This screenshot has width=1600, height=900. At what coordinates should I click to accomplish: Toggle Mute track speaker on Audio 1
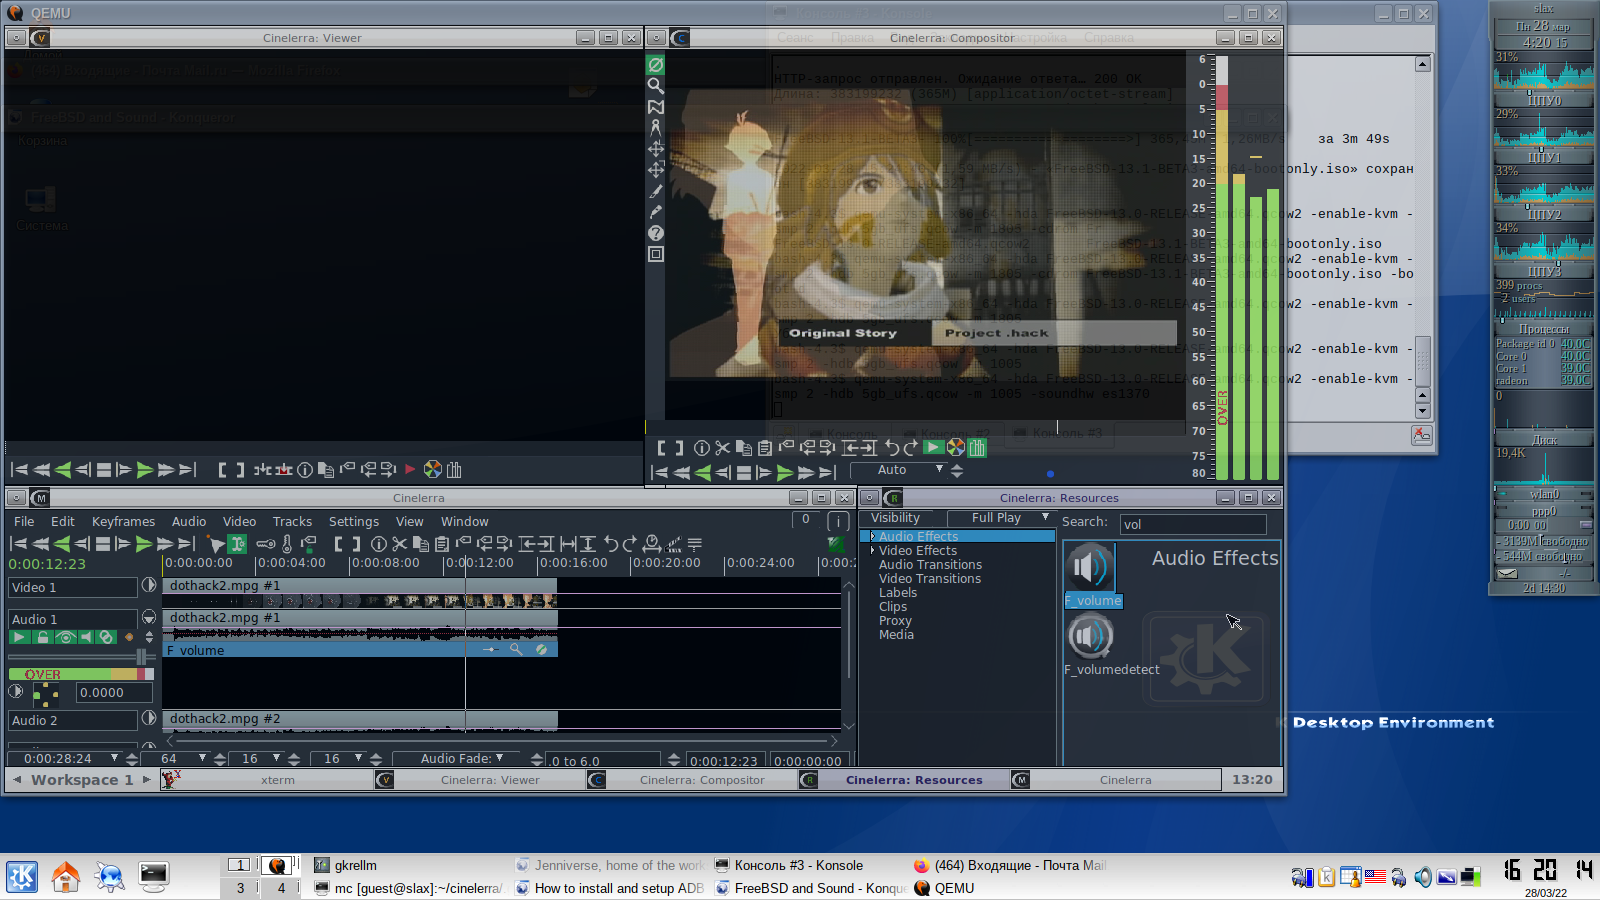(86, 637)
